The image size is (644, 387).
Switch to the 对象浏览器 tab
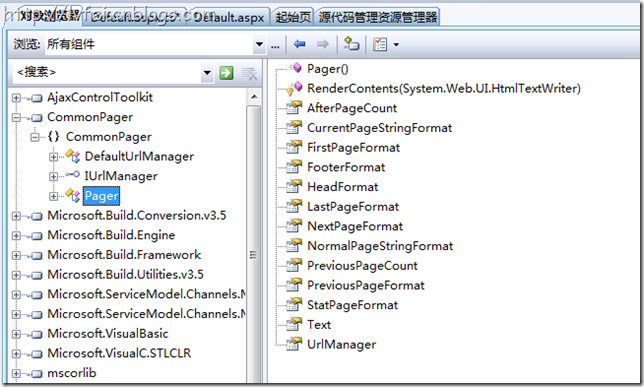tap(49, 16)
